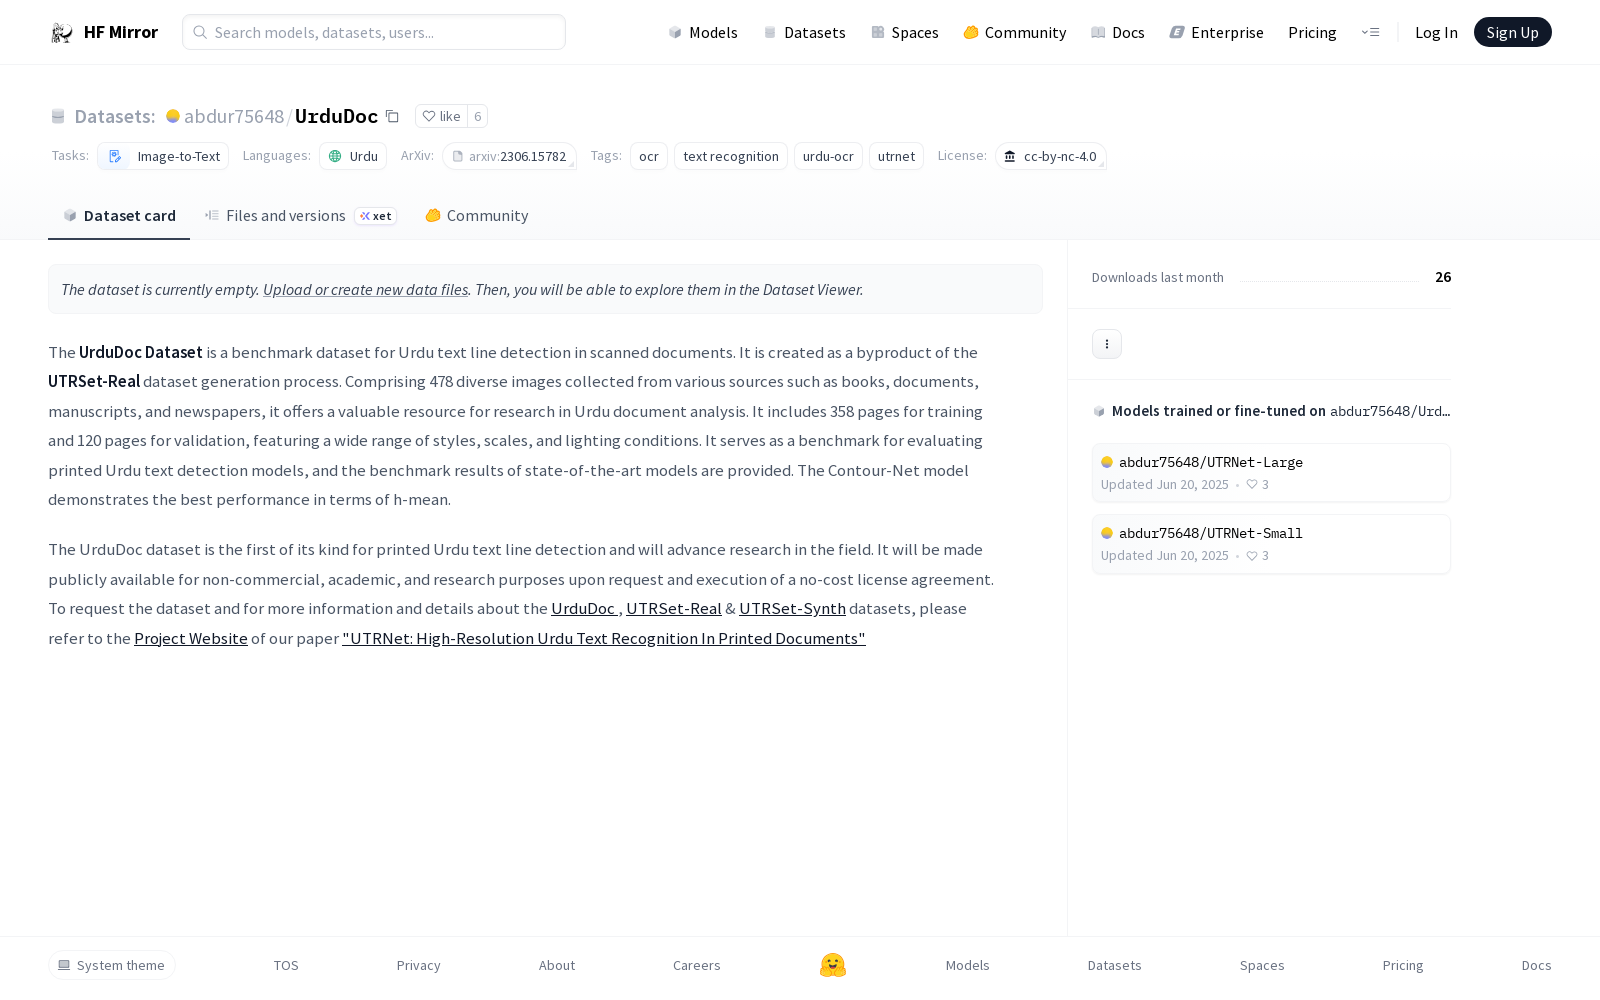This screenshot has width=1600, height=1000.
Task: Select the Urdu language tag
Action: click(353, 156)
